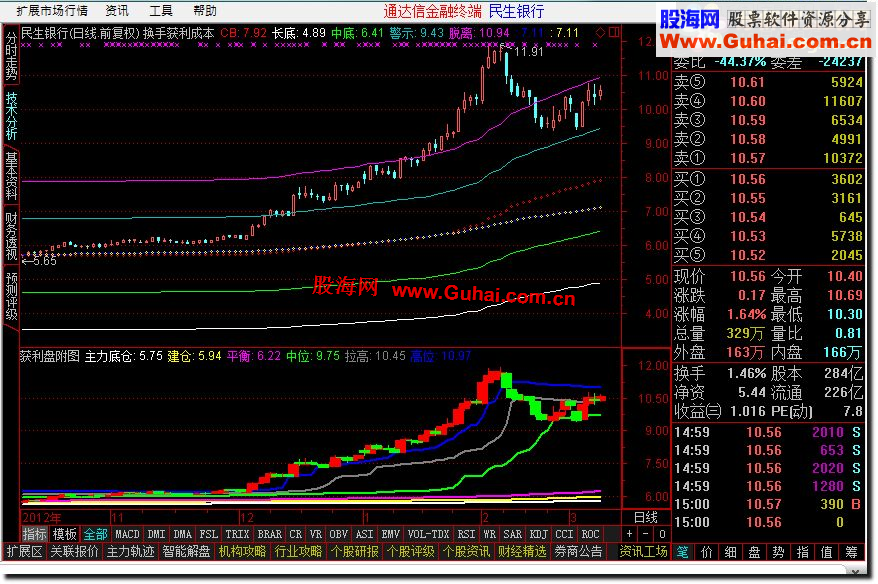878x584 pixels.
Task: Open the 日线 period selector
Action: click(646, 517)
